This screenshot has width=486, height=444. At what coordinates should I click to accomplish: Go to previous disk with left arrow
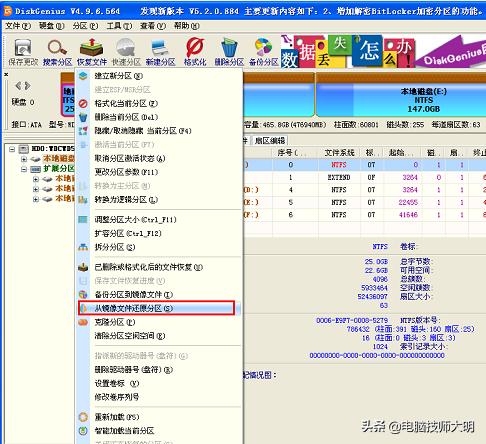point(18,86)
